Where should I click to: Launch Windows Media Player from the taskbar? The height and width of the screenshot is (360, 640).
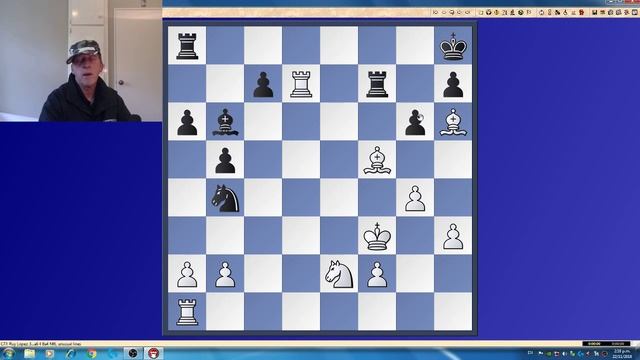(x=50, y=353)
